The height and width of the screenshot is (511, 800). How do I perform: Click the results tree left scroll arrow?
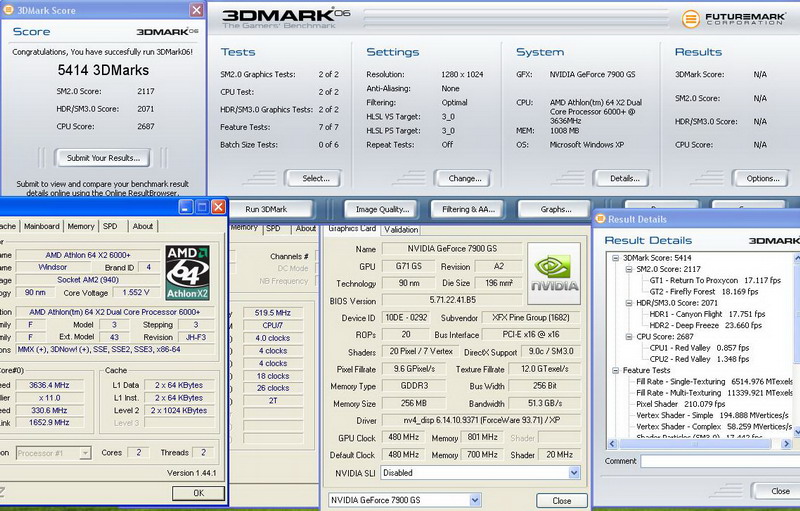pos(612,444)
